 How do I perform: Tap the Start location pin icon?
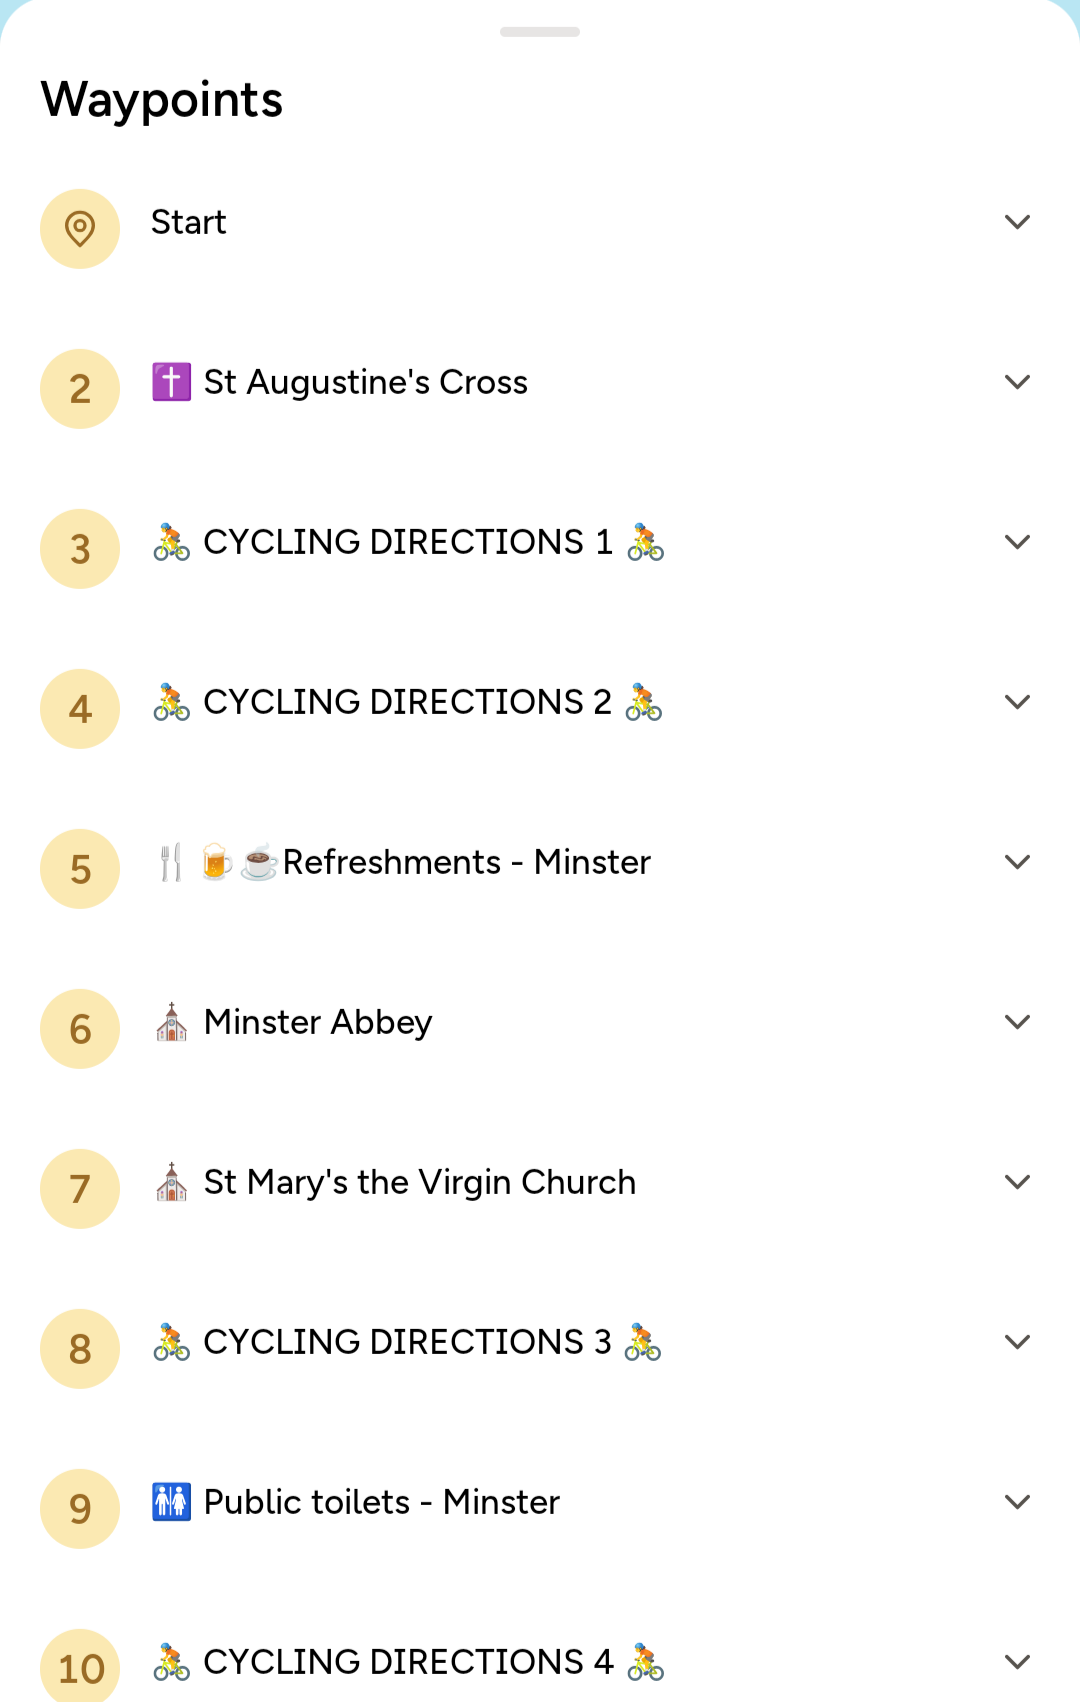tap(80, 229)
